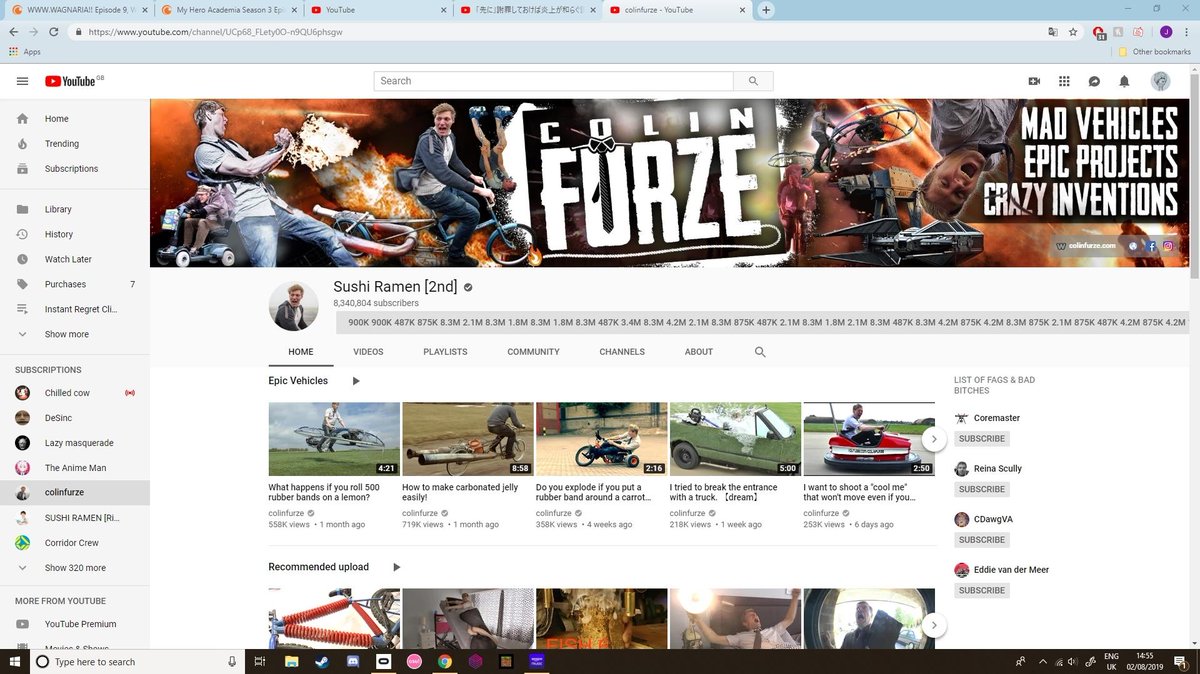Bookmark this page with the star
The image size is (1200, 674).
point(1073,31)
